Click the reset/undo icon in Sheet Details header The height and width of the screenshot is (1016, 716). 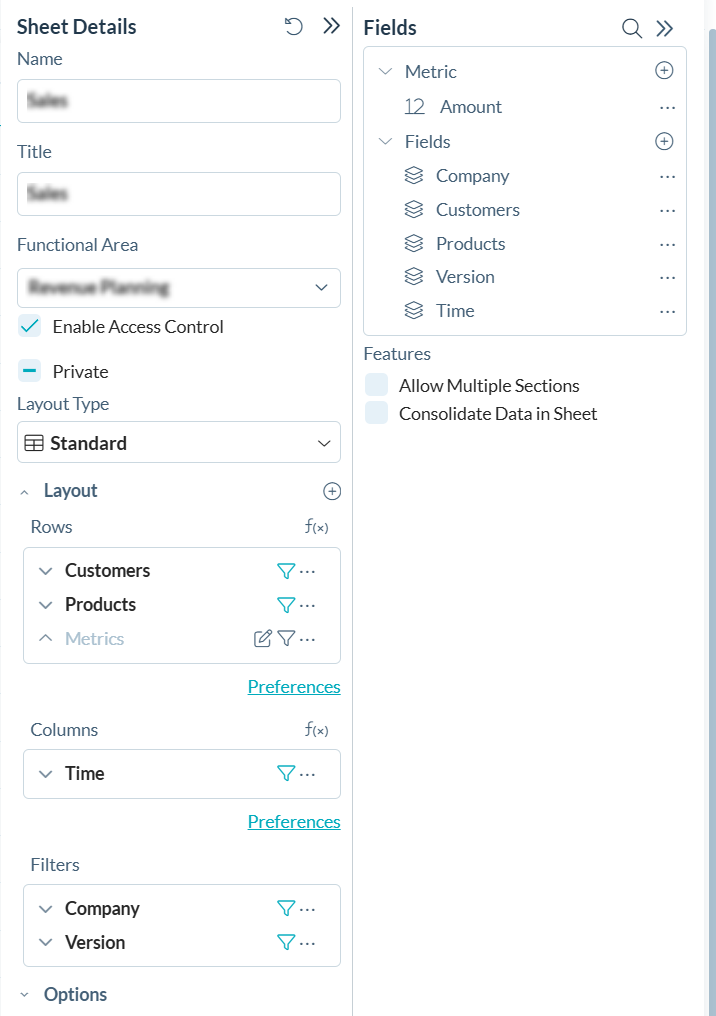(293, 27)
